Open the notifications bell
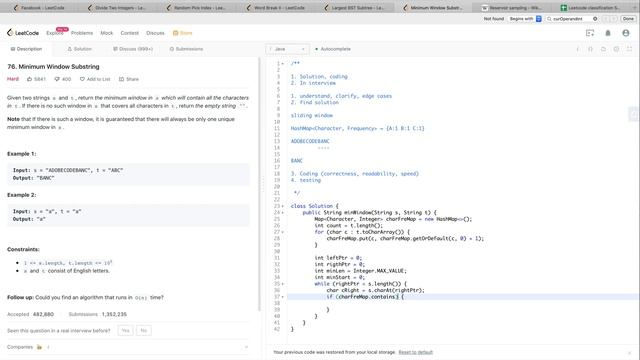 coord(608,33)
